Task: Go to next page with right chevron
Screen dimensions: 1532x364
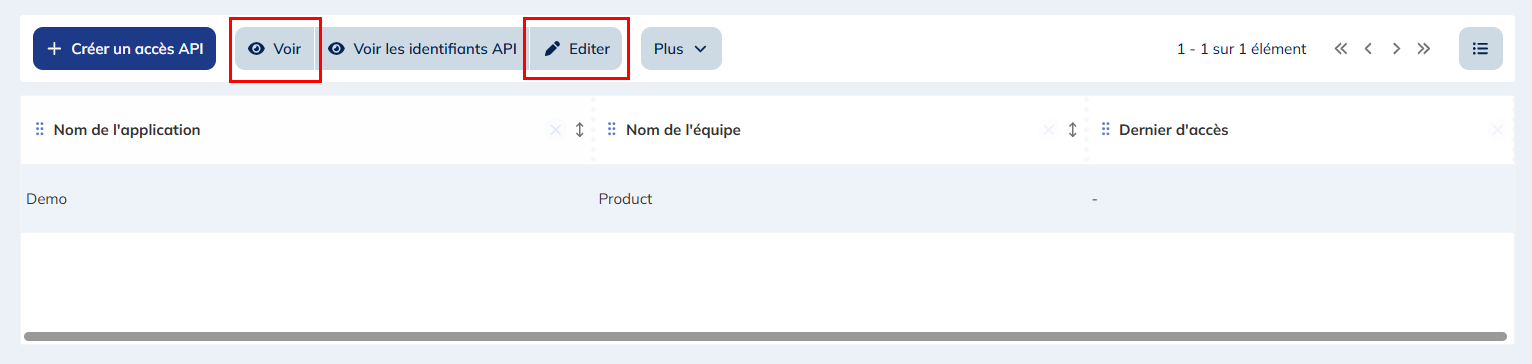Action: click(x=1396, y=48)
